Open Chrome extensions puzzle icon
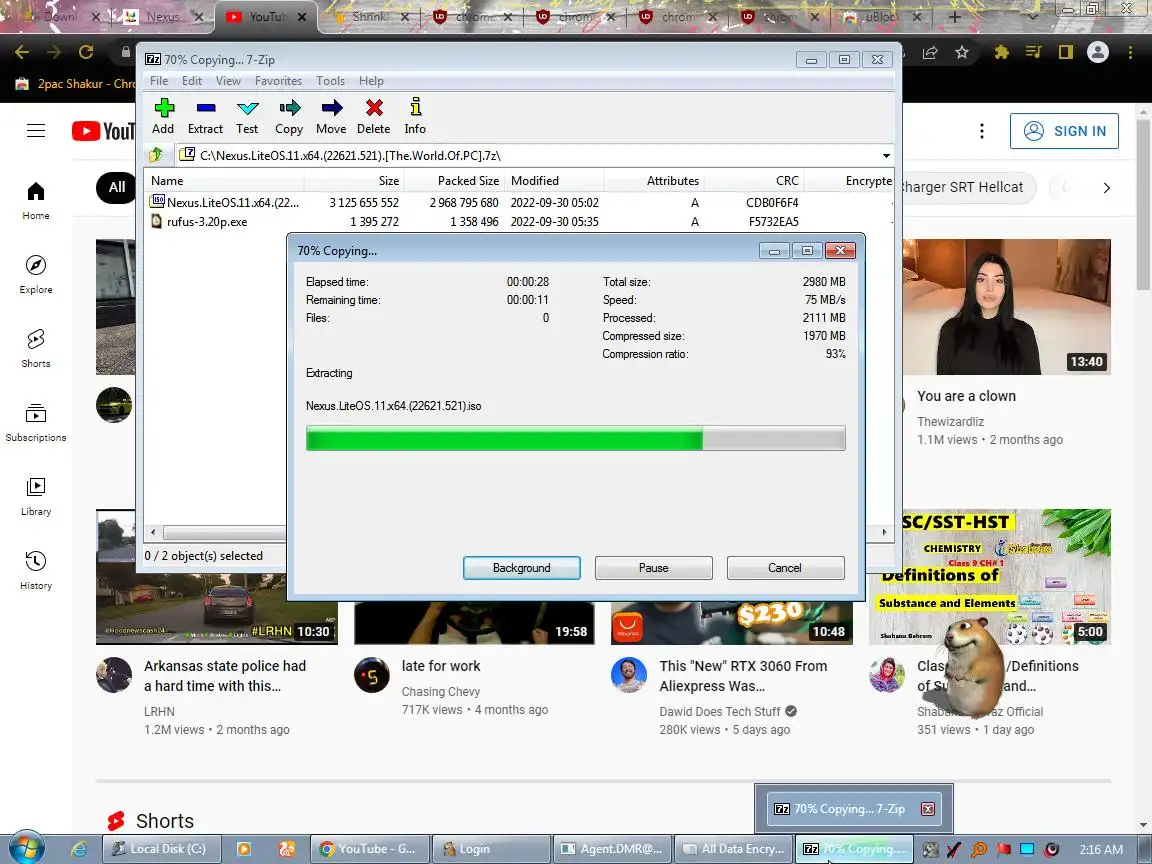Image resolution: width=1152 pixels, height=864 pixels. point(1001,52)
